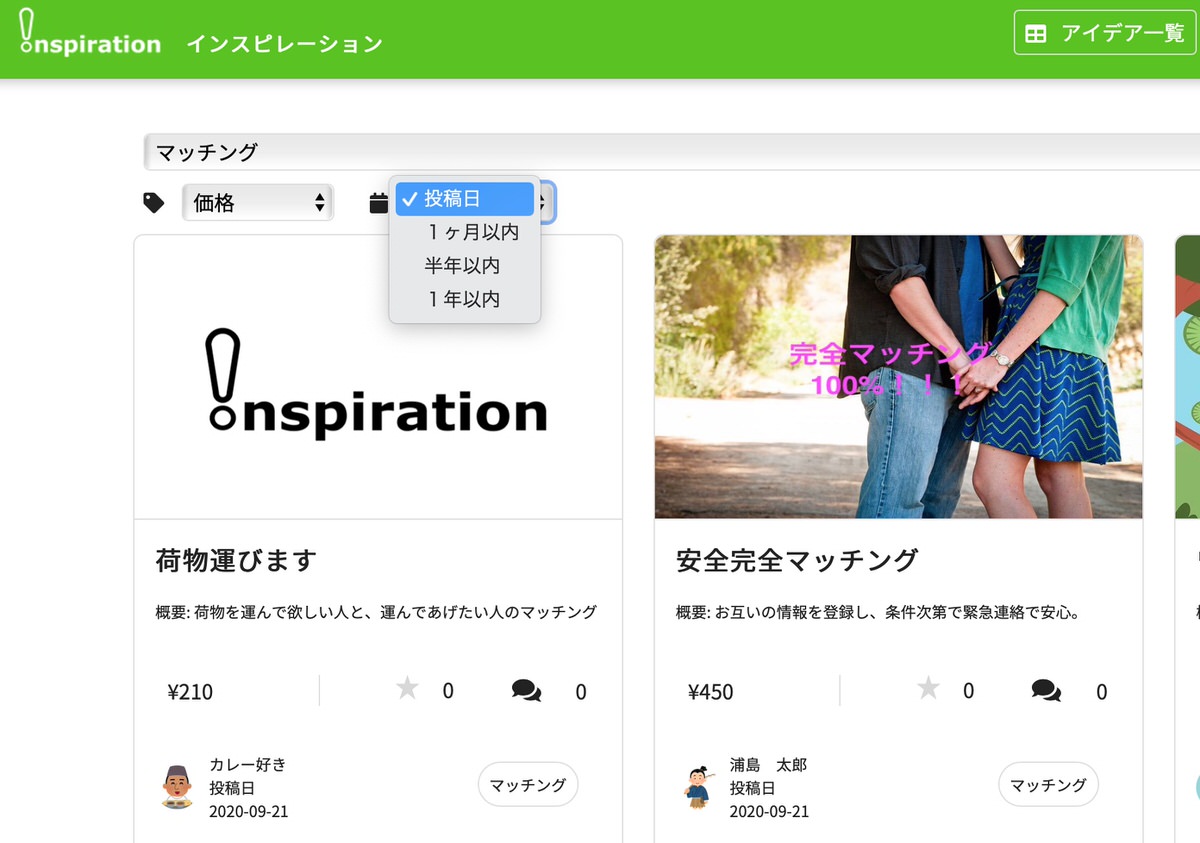Click the star icon on 安全完全マッチング card

point(928,688)
